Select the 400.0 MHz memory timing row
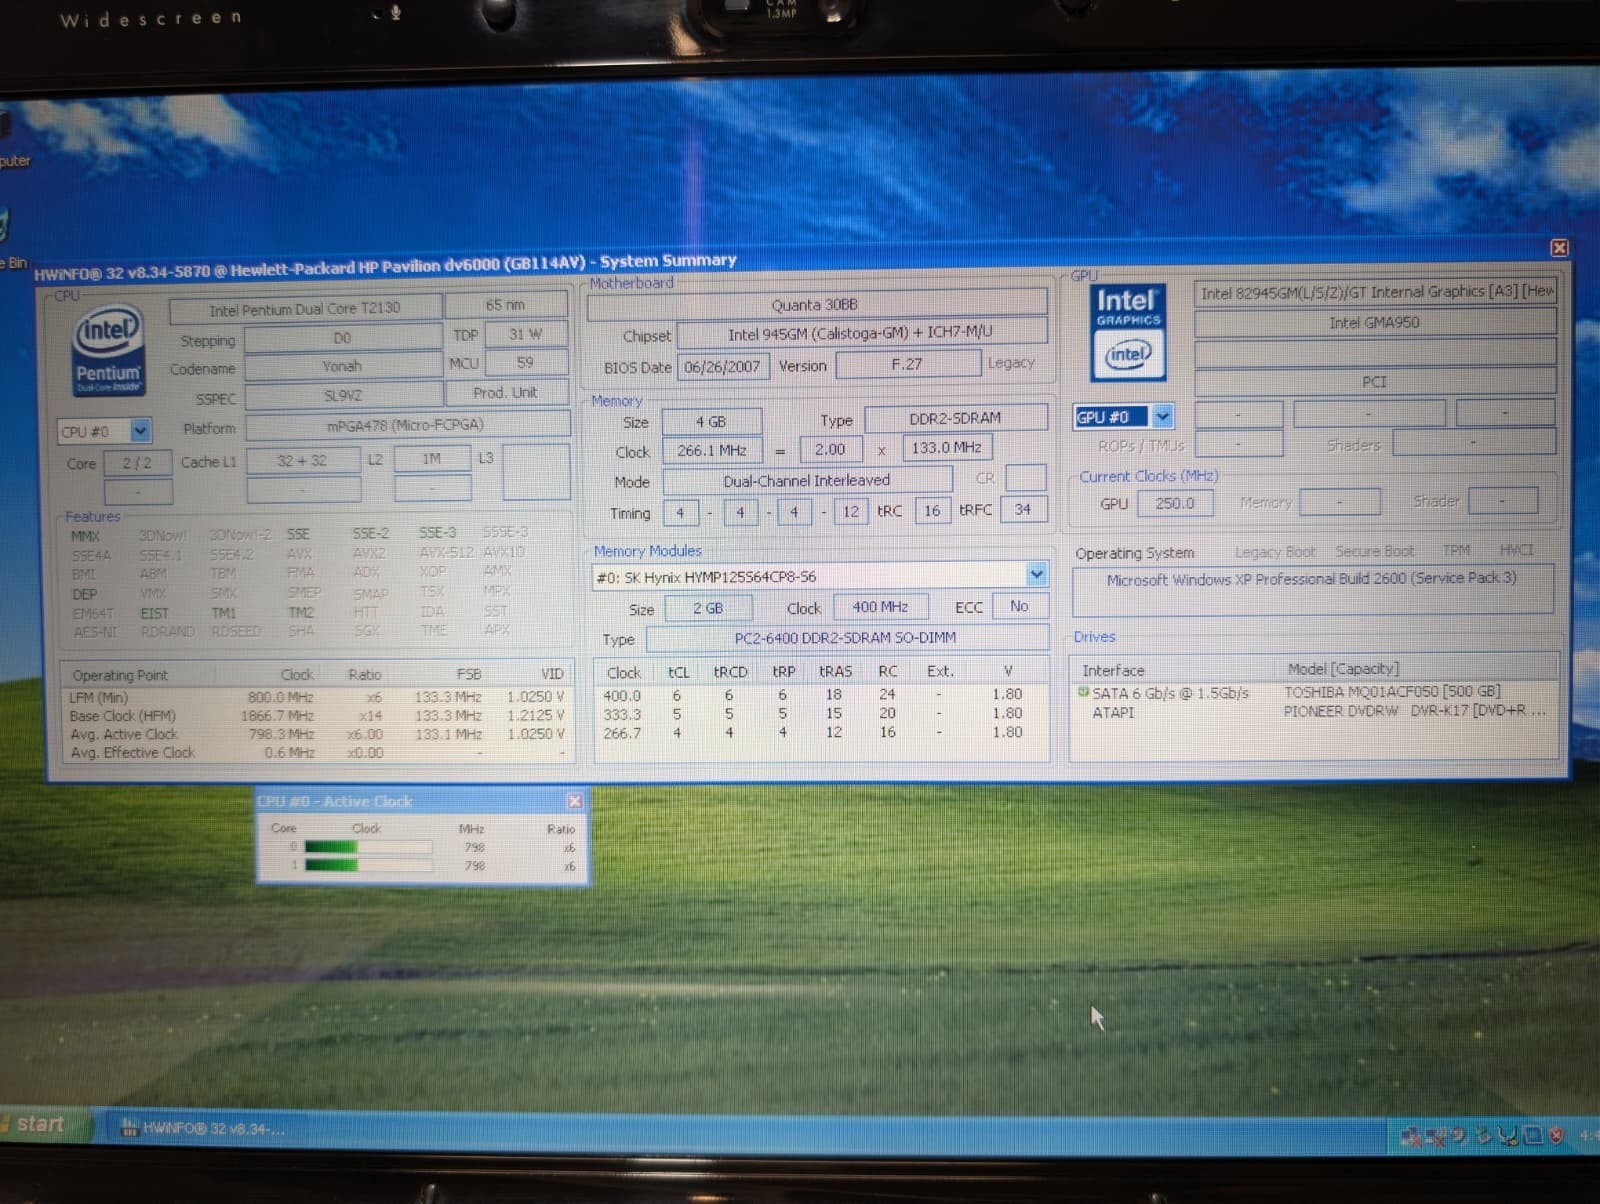1600x1204 pixels. coord(821,695)
